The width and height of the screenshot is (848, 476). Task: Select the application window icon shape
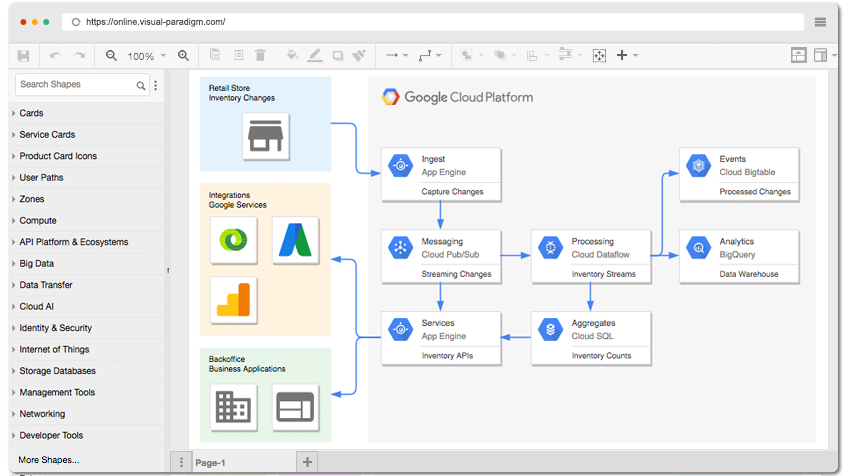tap(295, 407)
